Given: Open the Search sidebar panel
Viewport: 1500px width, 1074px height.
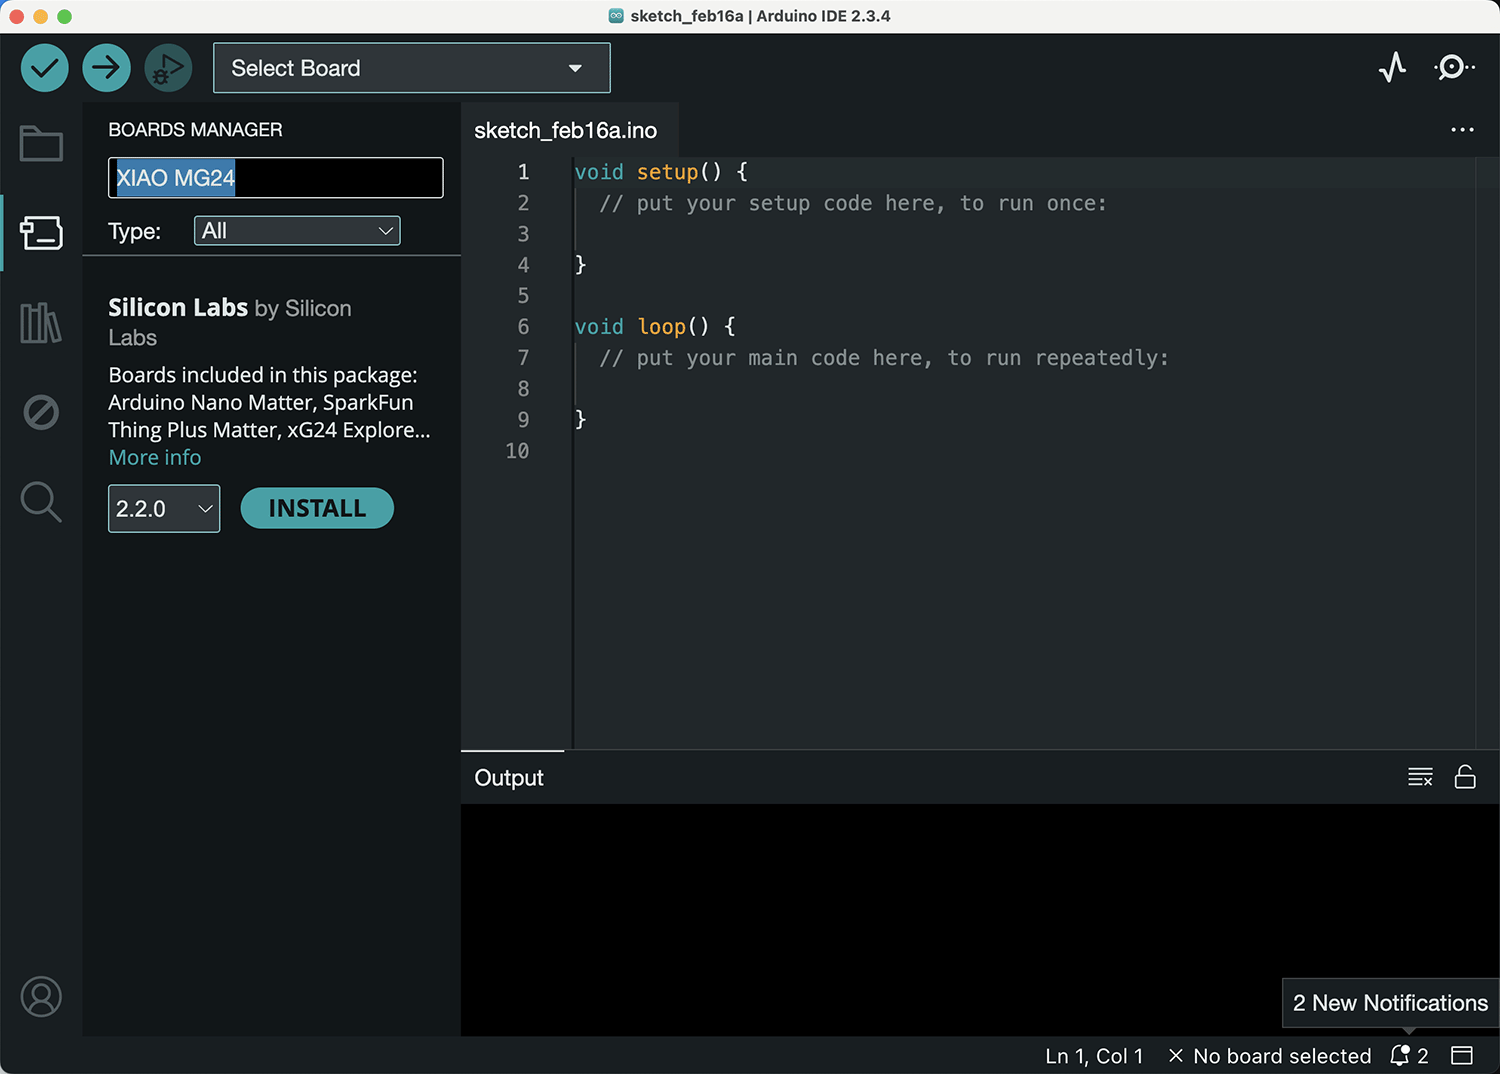Looking at the screenshot, I should [x=41, y=502].
